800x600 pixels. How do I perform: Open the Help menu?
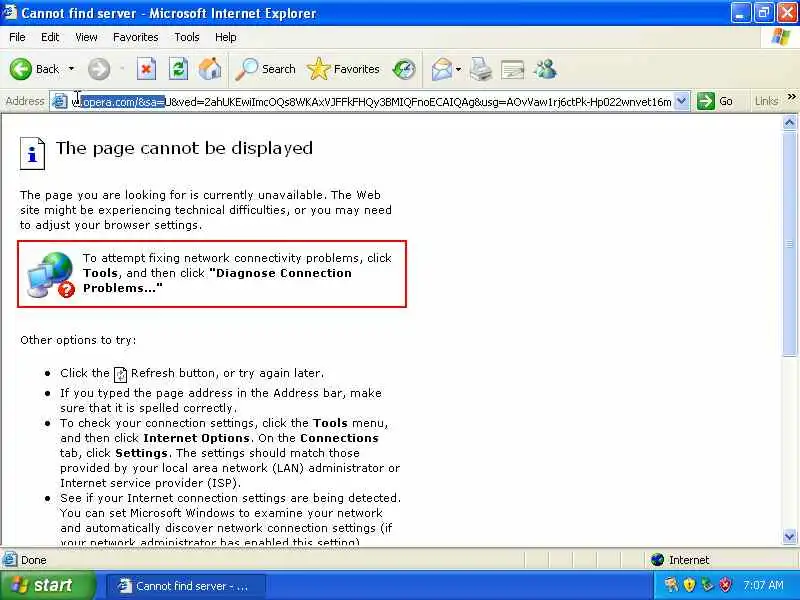pyautogui.click(x=226, y=37)
